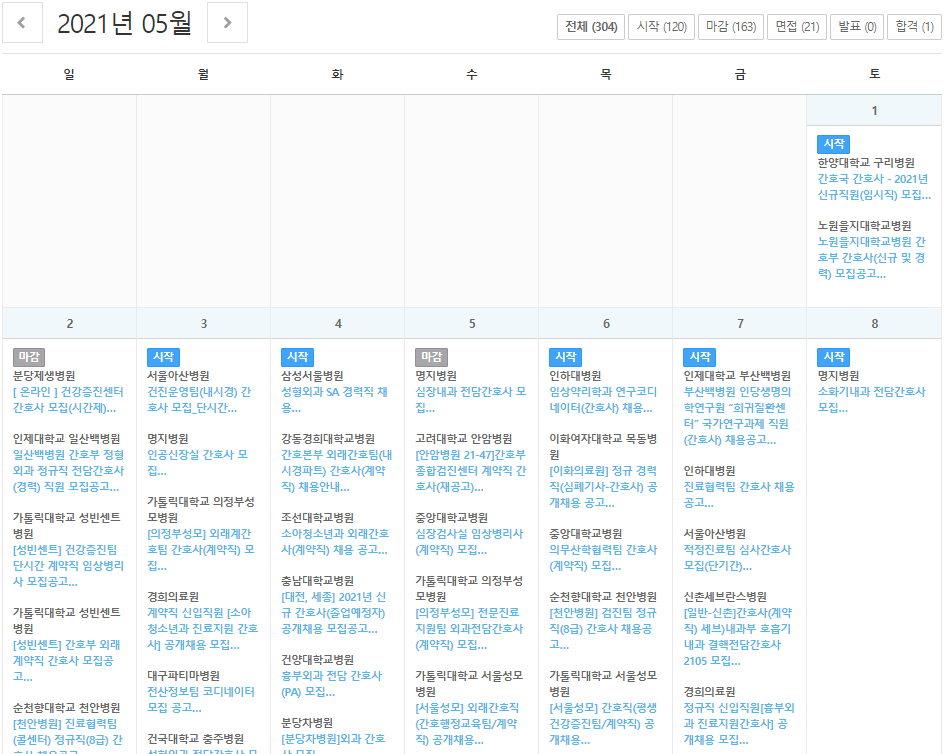Open 강동경희대학교병원 외래간호팀 간호사 link
This screenshot has width=945, height=754.
point(337,471)
